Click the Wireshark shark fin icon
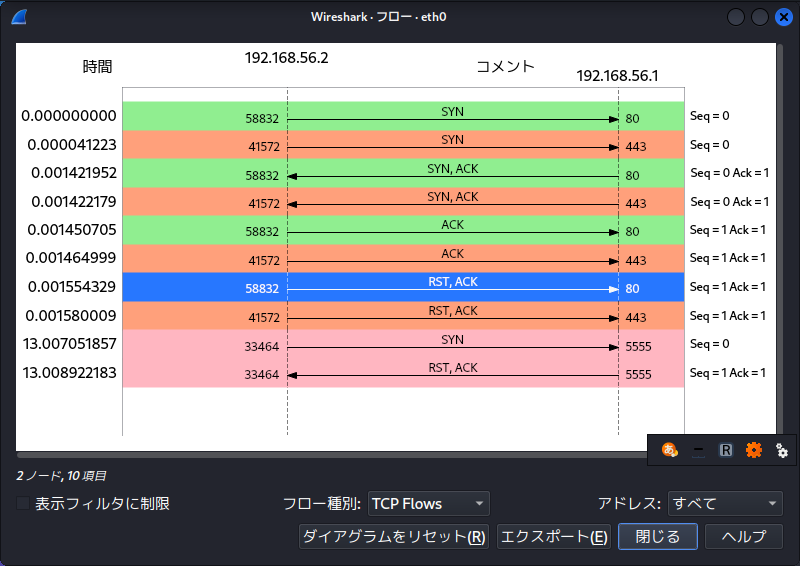Viewport: 800px width, 566px height. coord(19,17)
